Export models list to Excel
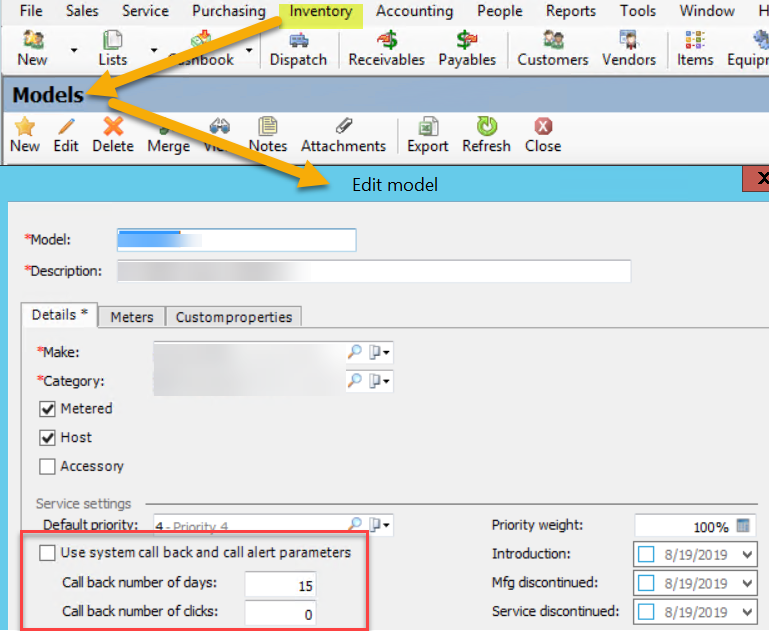This screenshot has height=631, width=769. tap(428, 135)
